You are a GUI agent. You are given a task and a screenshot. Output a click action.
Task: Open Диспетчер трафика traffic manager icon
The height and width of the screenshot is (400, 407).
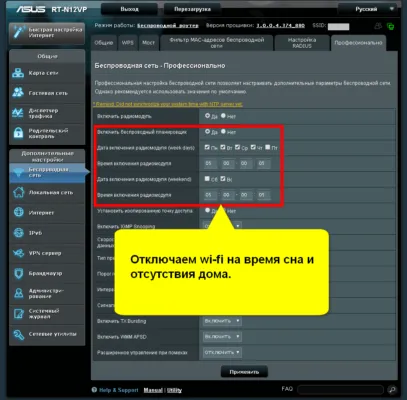[18, 113]
